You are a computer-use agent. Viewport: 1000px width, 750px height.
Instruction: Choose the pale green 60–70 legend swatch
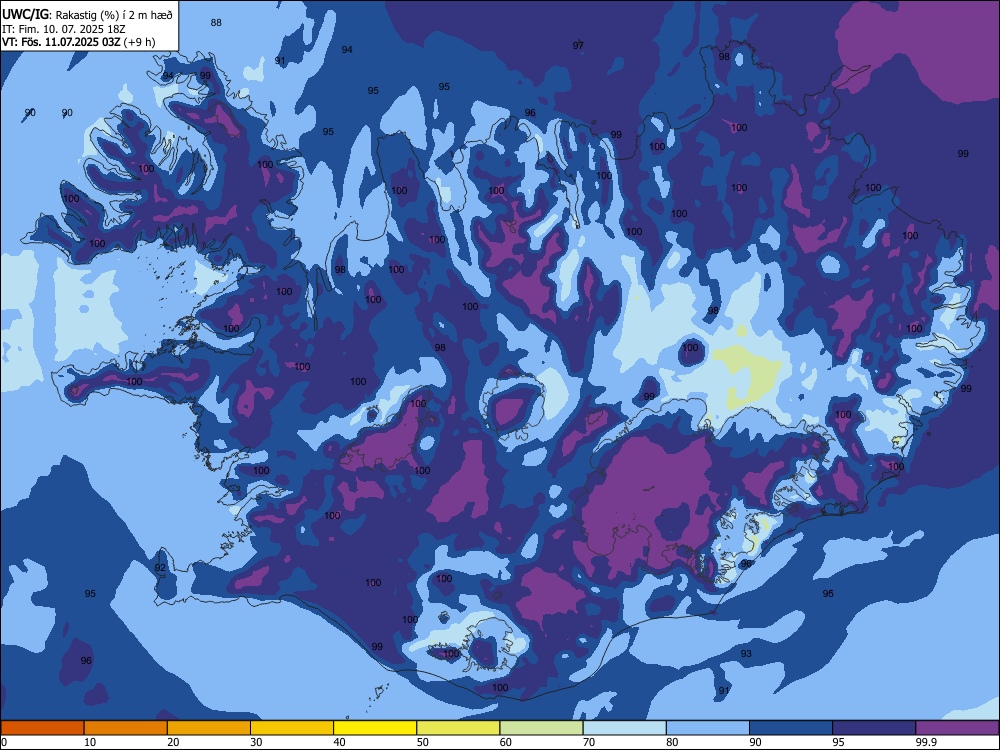[541, 728]
